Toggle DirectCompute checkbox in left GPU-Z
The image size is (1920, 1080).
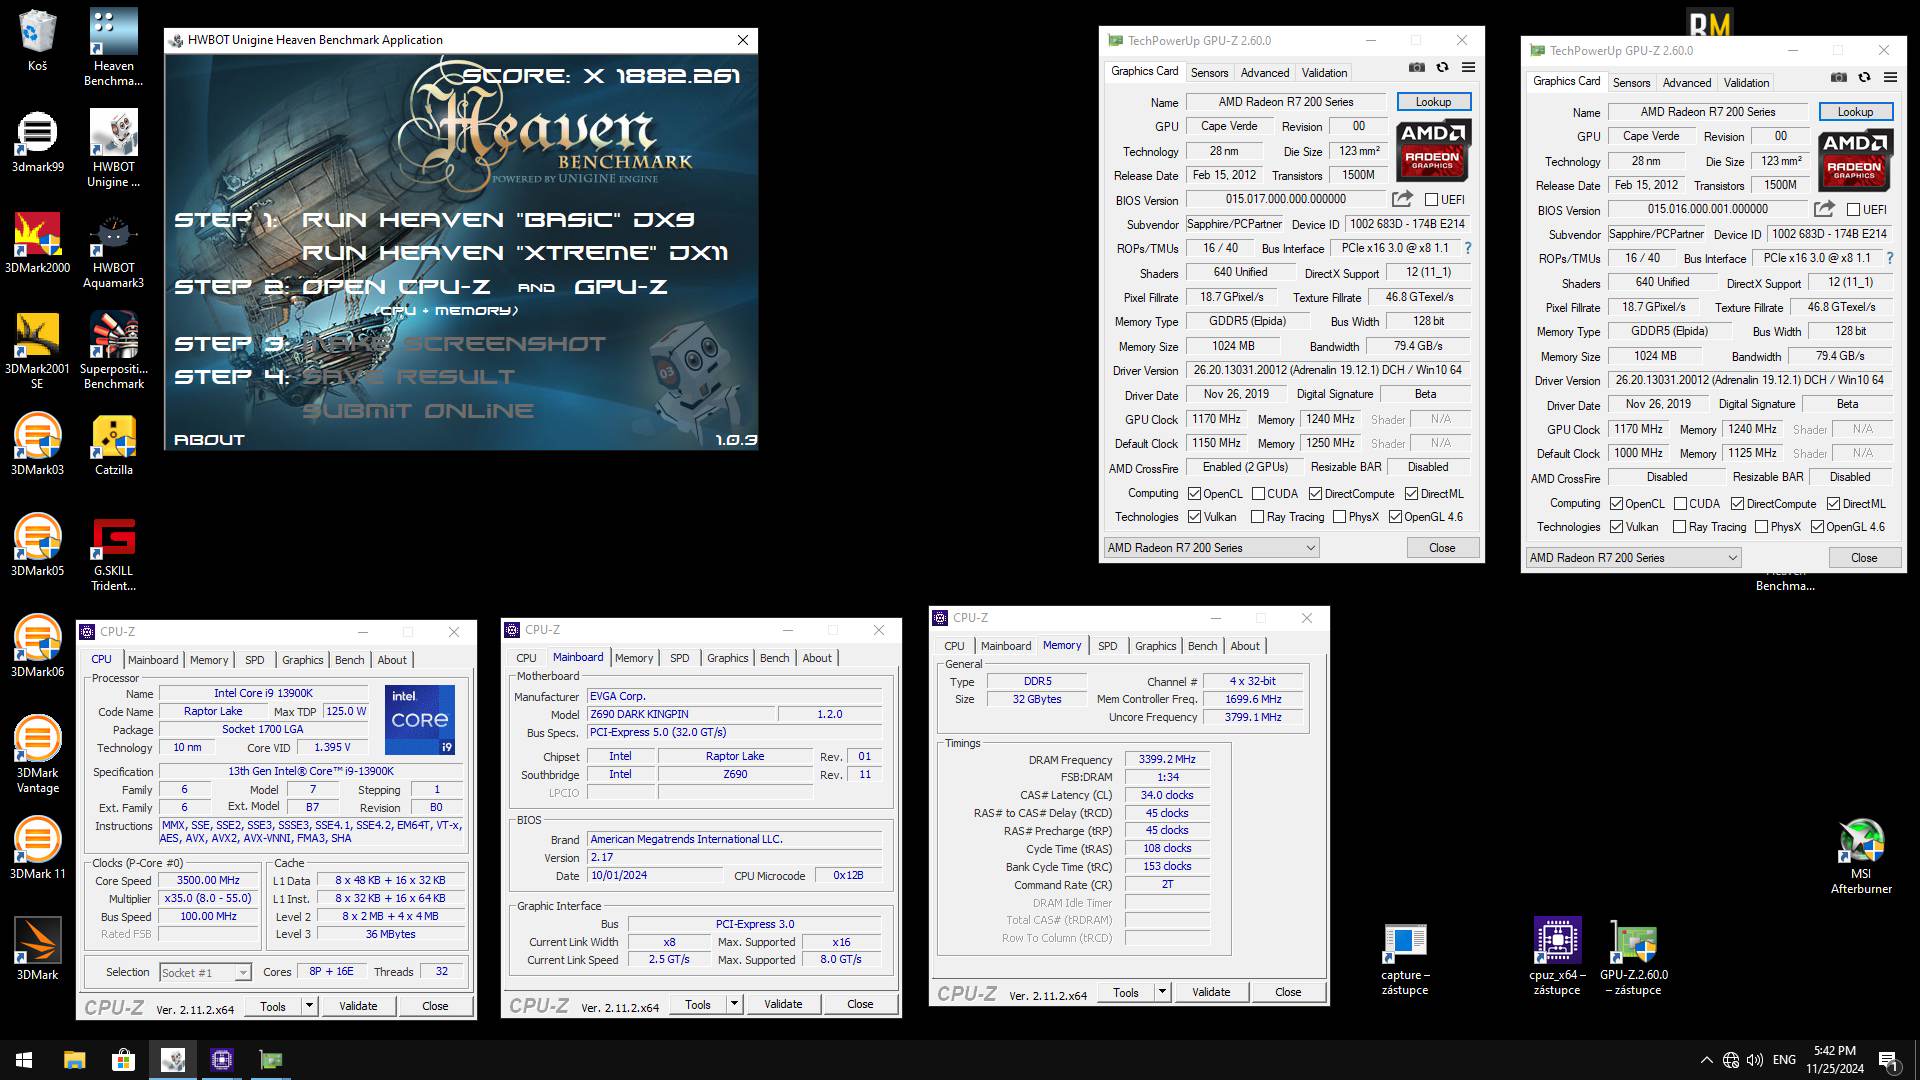1315,493
